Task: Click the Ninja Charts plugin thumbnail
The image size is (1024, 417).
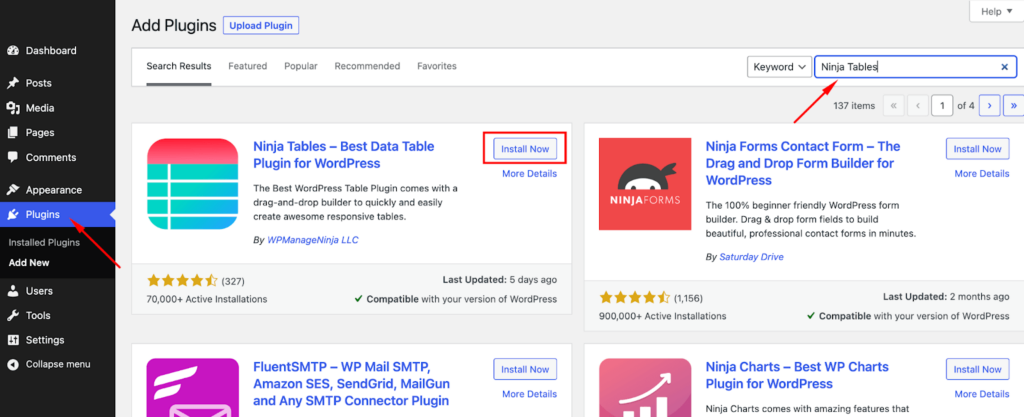Action: 645,388
